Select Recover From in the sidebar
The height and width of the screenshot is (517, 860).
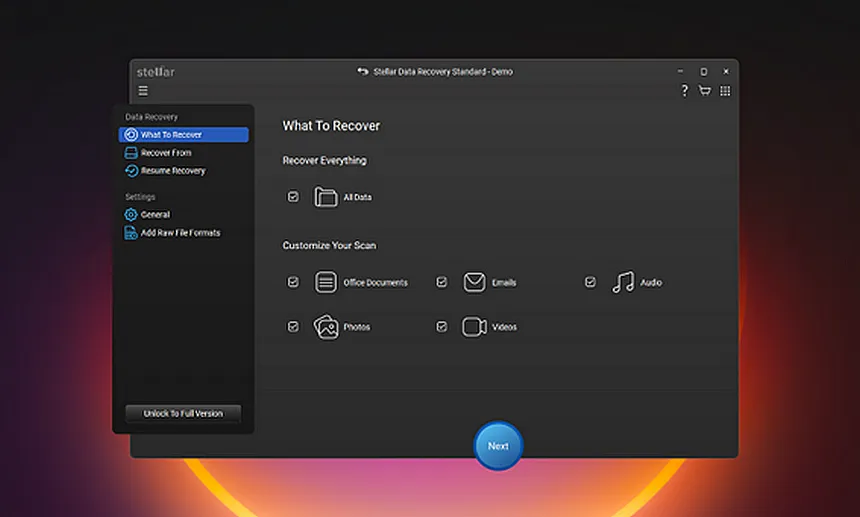pos(166,153)
